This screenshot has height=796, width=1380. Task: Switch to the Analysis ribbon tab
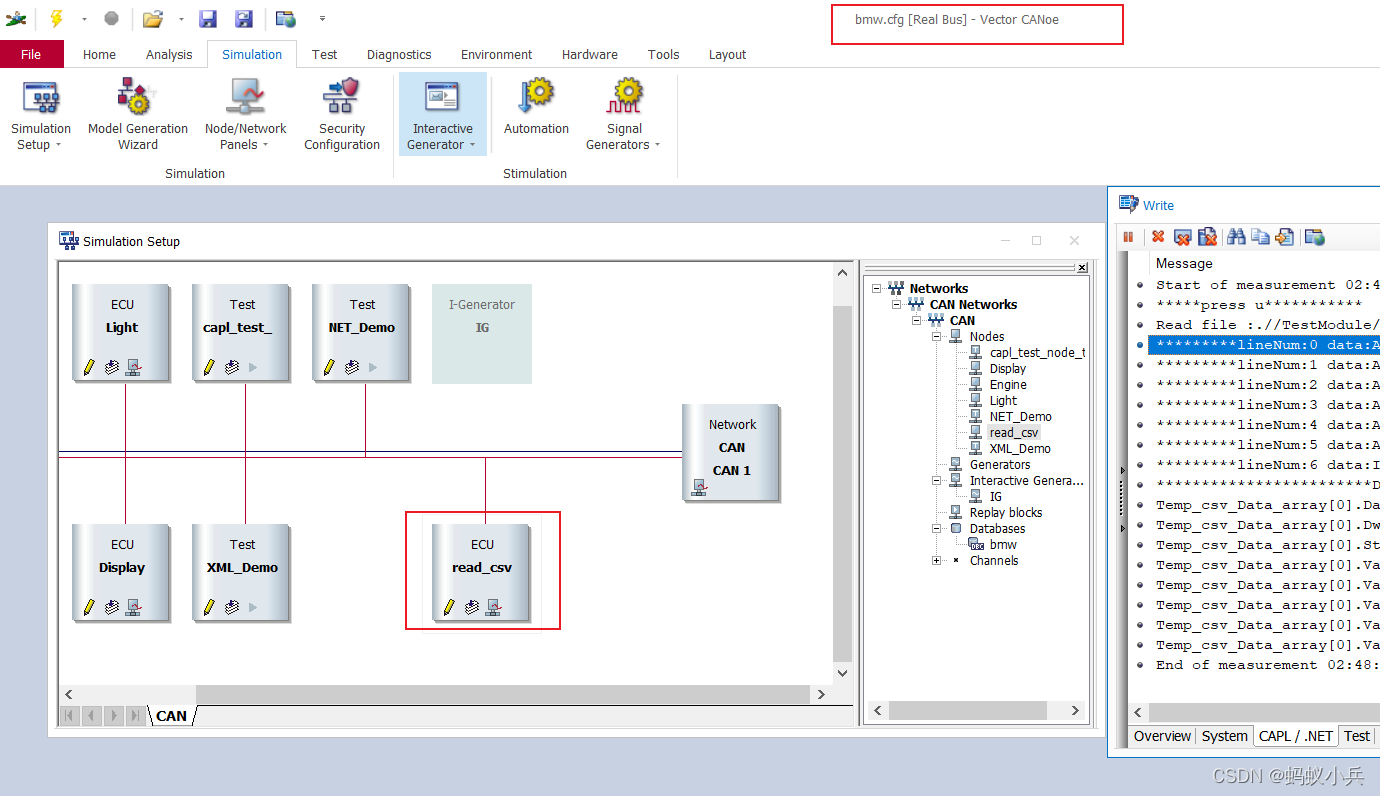169,54
